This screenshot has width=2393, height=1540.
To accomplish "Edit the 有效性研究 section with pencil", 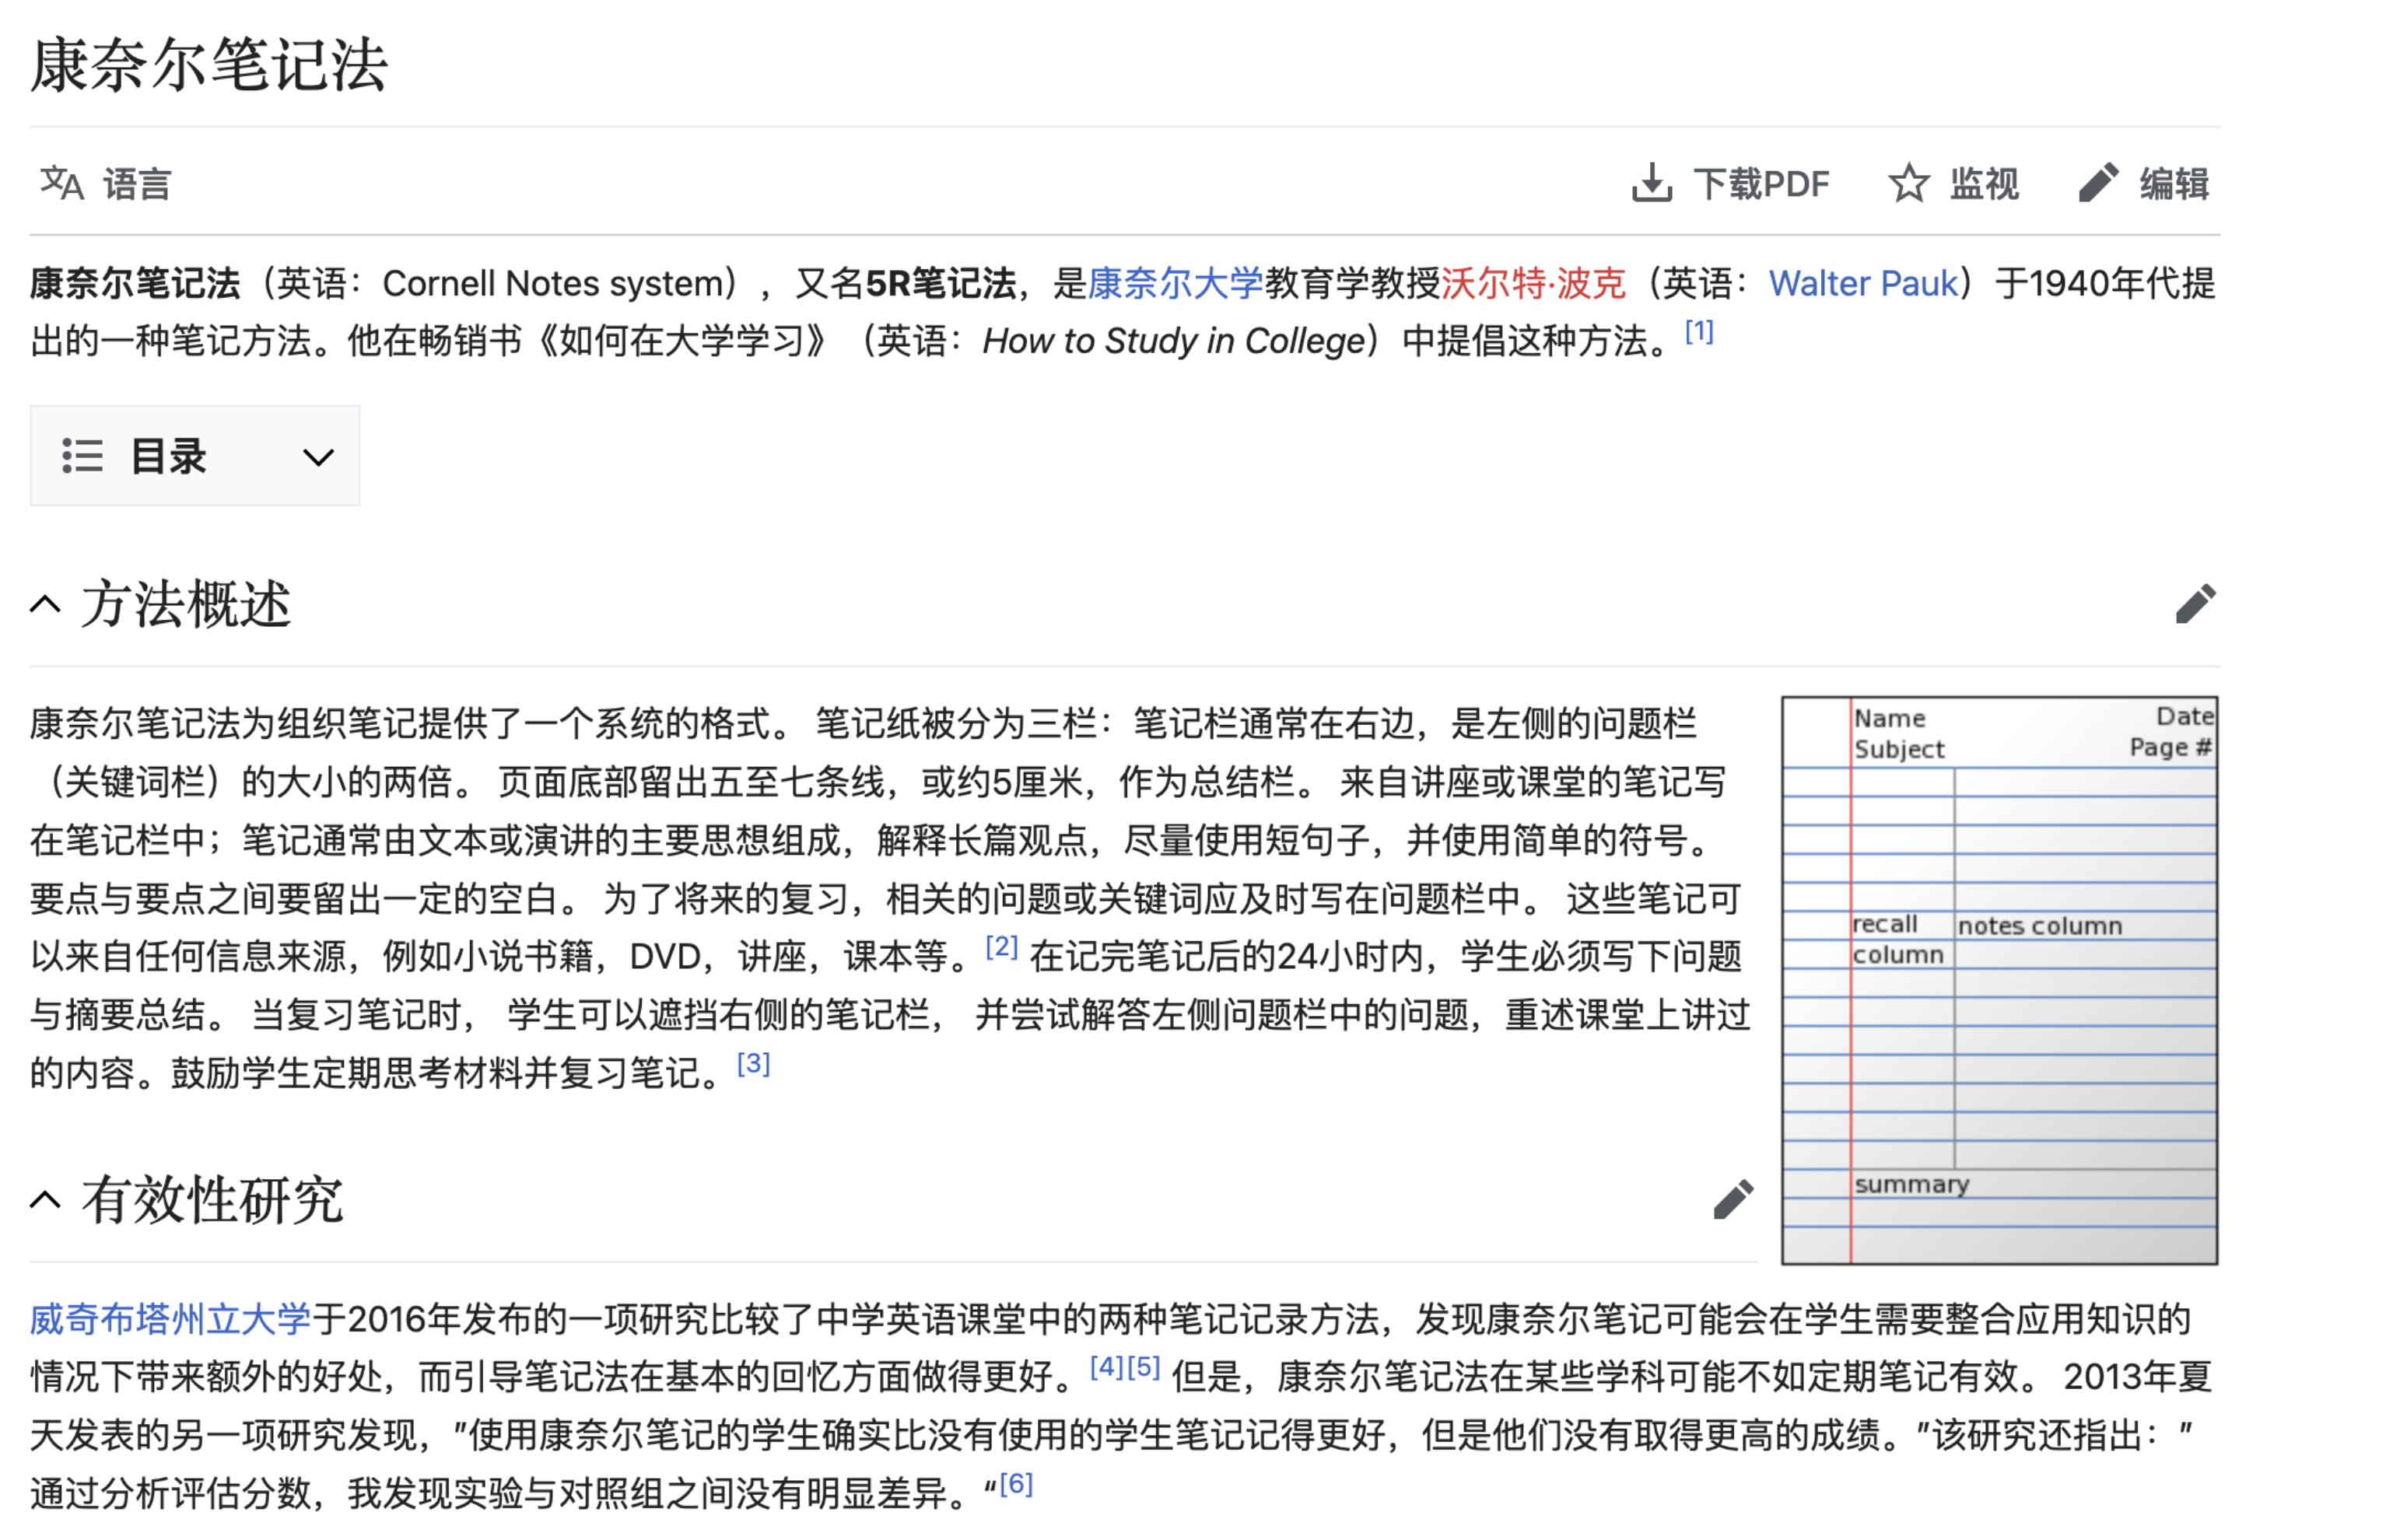I will [1733, 1199].
